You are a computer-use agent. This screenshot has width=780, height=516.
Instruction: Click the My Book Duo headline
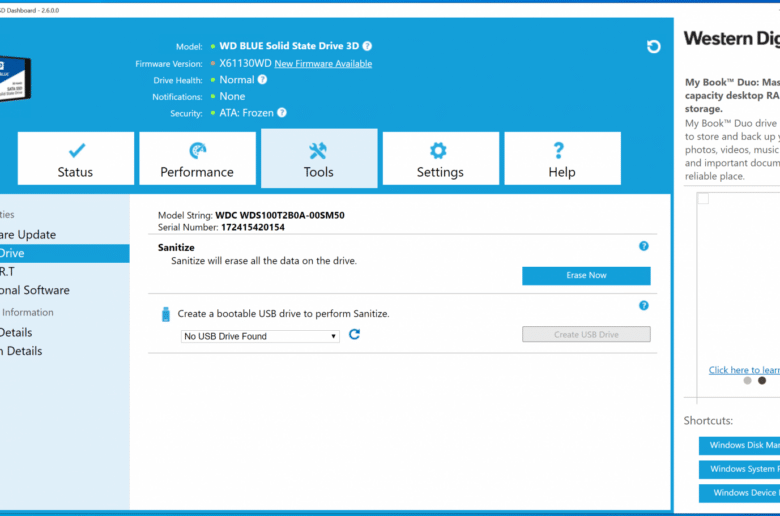(x=732, y=96)
